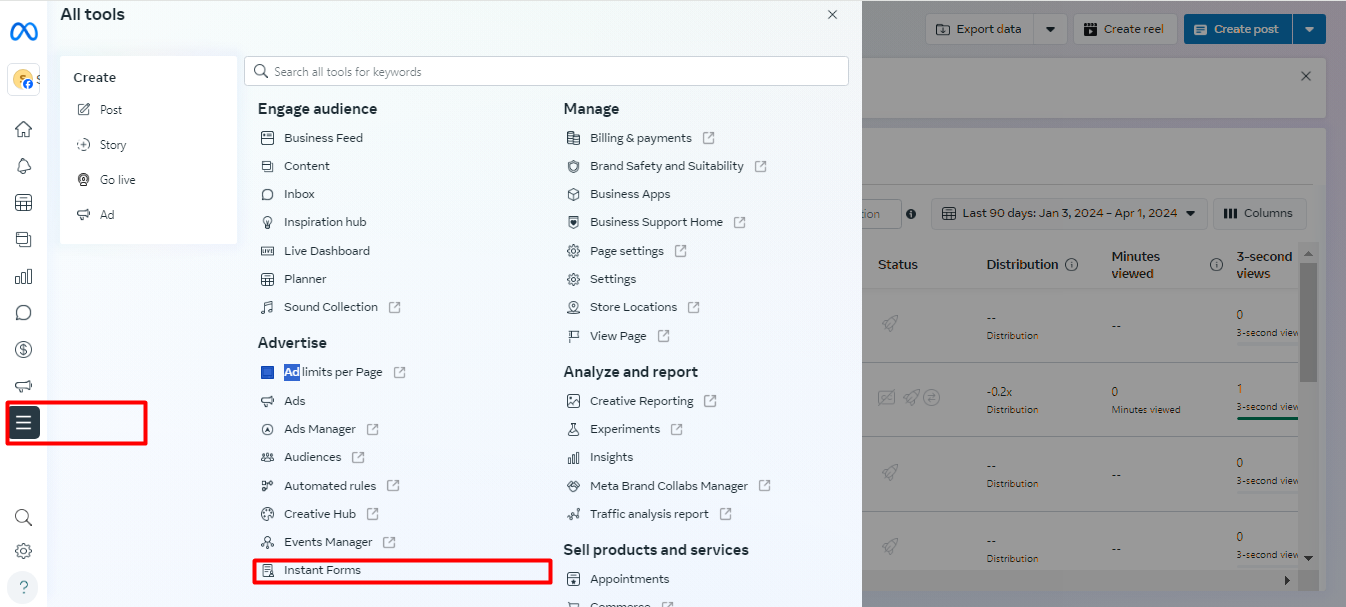Expand the Create post dropdown arrow

1309,29
